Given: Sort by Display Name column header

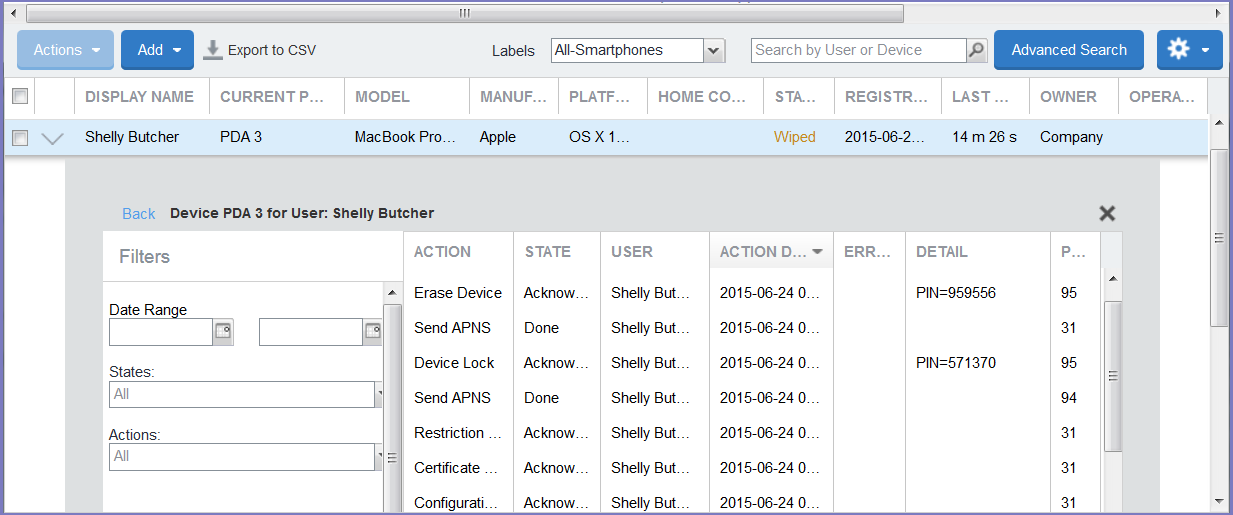Looking at the screenshot, I should tap(140, 97).
